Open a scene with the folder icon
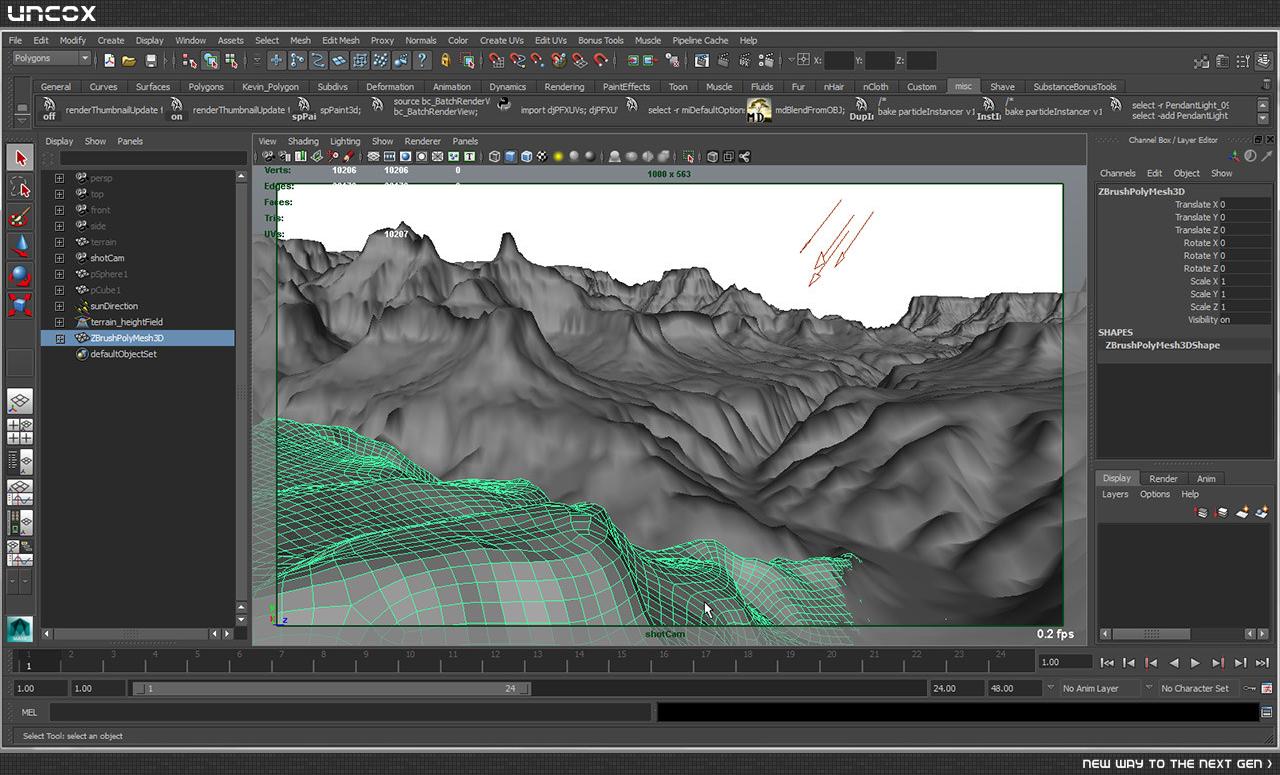Screen dimensions: 1280x775 coord(129,60)
